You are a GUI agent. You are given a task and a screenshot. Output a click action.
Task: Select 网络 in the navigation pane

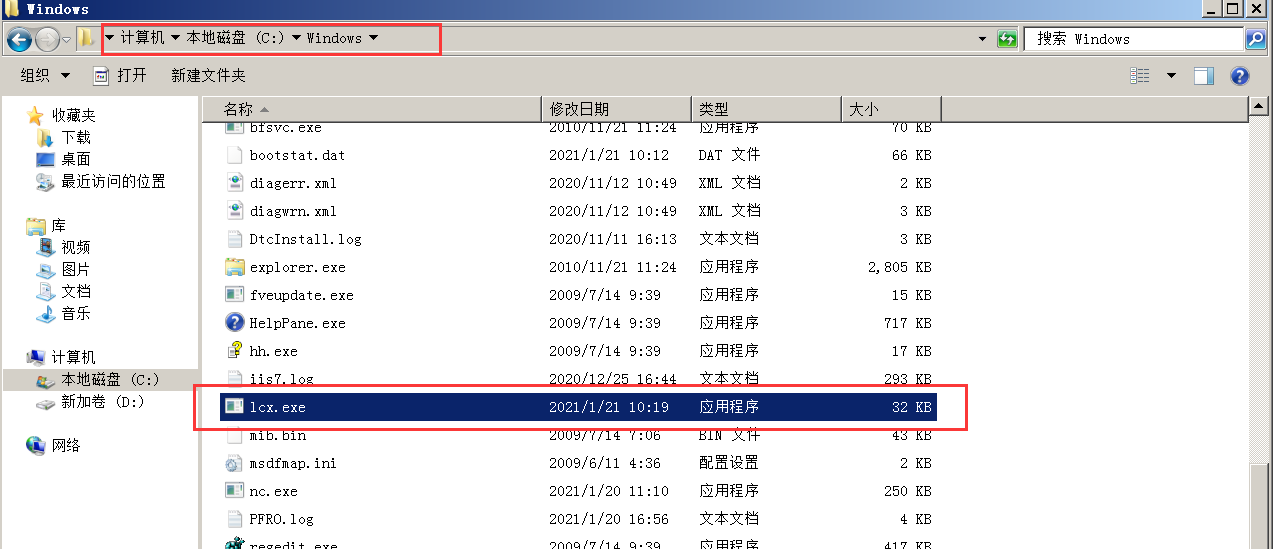click(x=66, y=445)
